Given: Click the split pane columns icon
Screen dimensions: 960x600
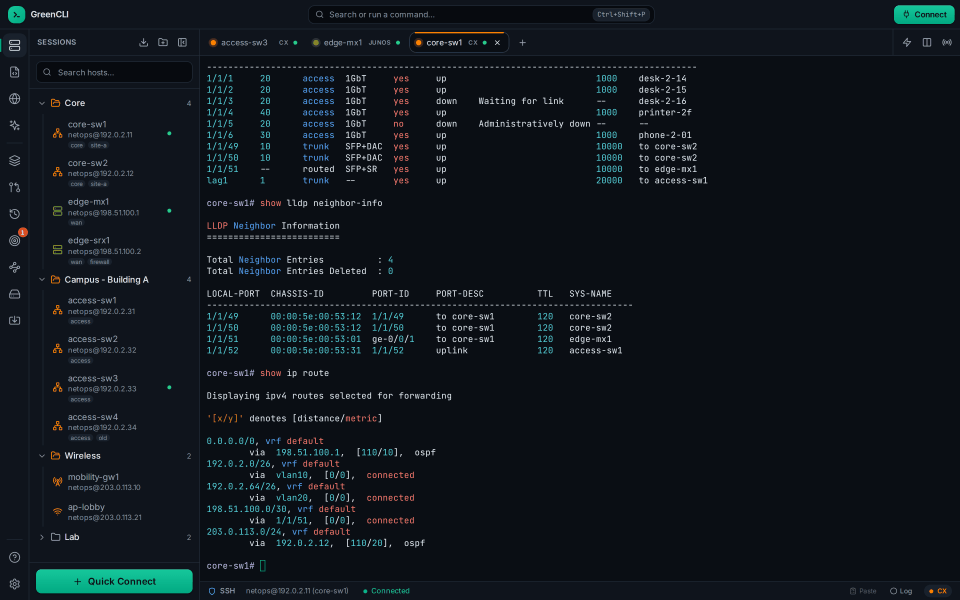Looking at the screenshot, I should click(x=927, y=42).
